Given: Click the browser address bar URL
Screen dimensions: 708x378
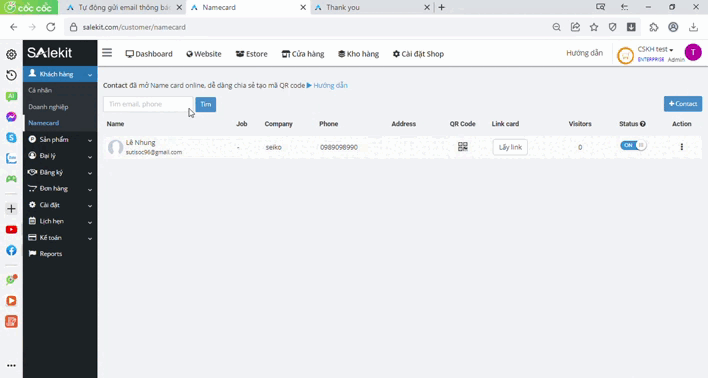Looking at the screenshot, I should coord(134,27).
